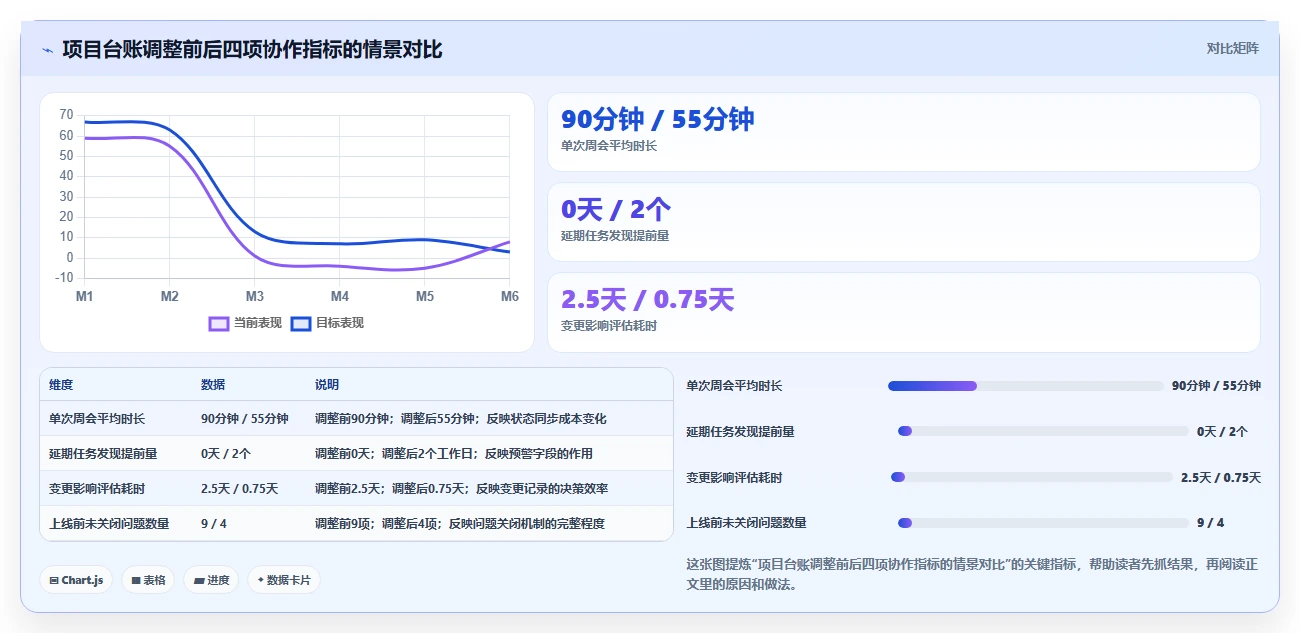Click the M5 label on the chart axis
The image size is (1300, 633).
pos(425,297)
